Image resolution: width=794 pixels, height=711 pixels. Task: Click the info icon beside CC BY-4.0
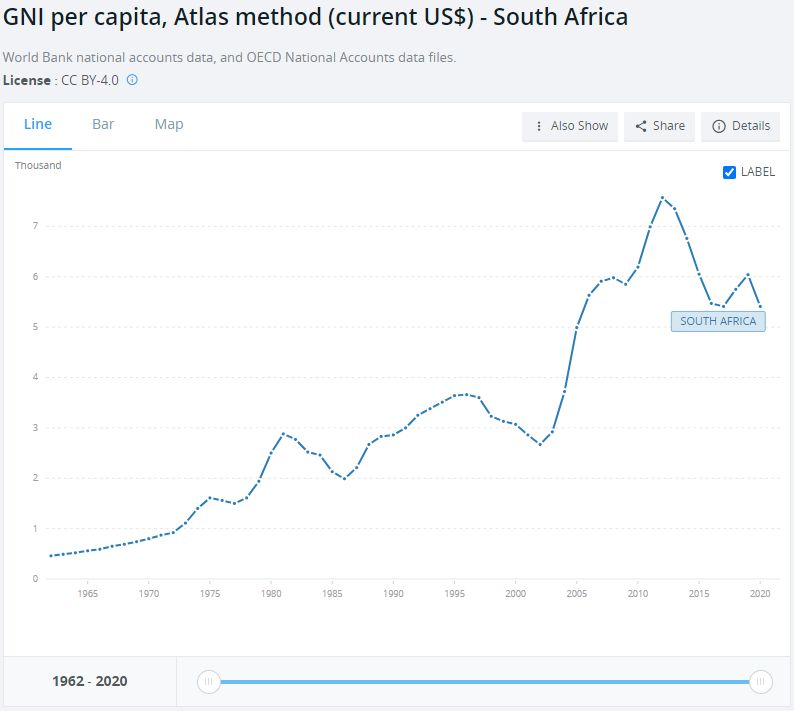pyautogui.click(x=132, y=79)
